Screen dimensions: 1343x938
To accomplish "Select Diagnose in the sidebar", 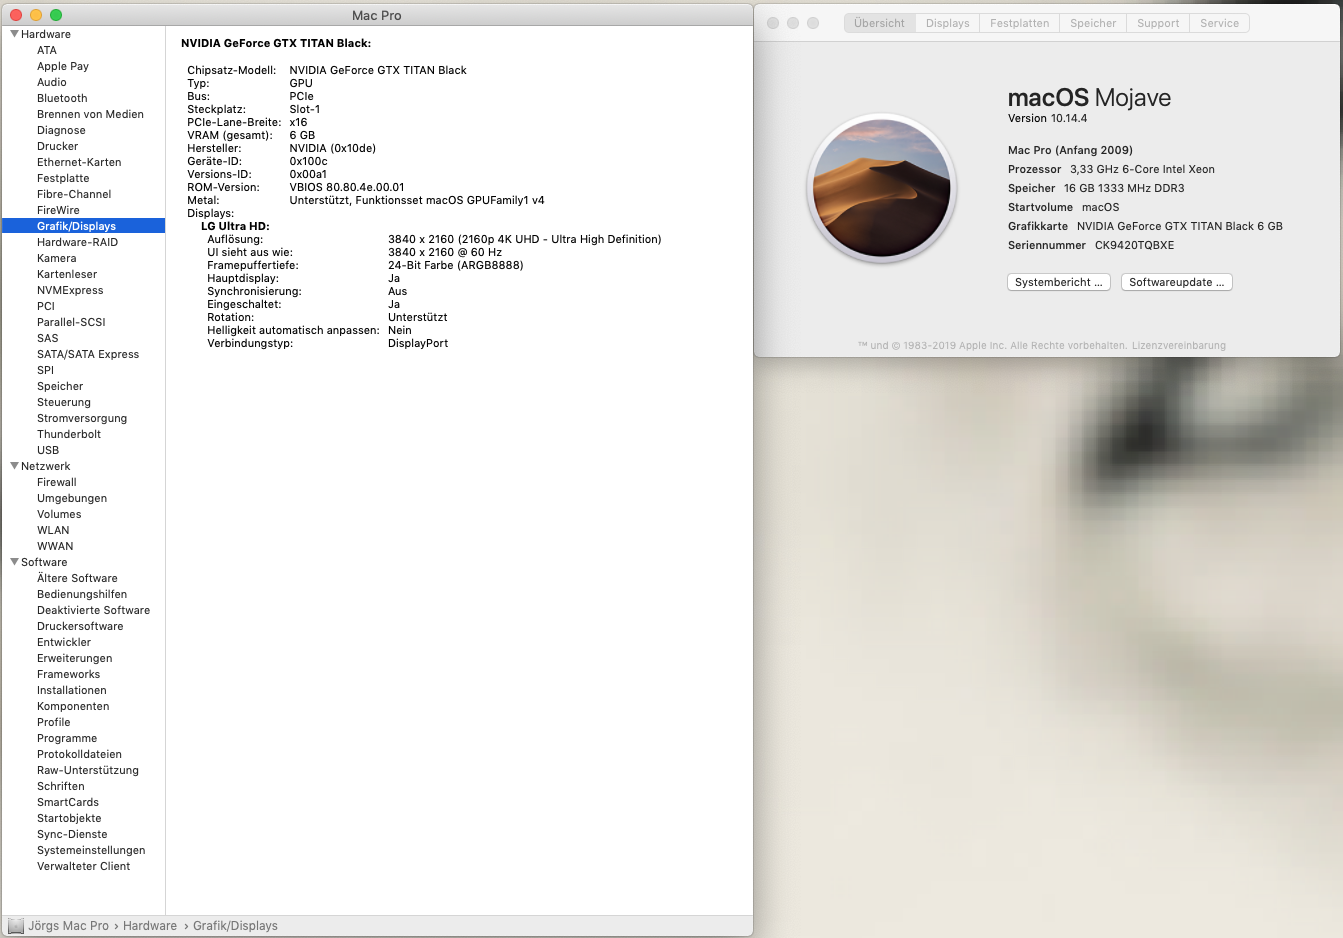I will tap(61, 130).
